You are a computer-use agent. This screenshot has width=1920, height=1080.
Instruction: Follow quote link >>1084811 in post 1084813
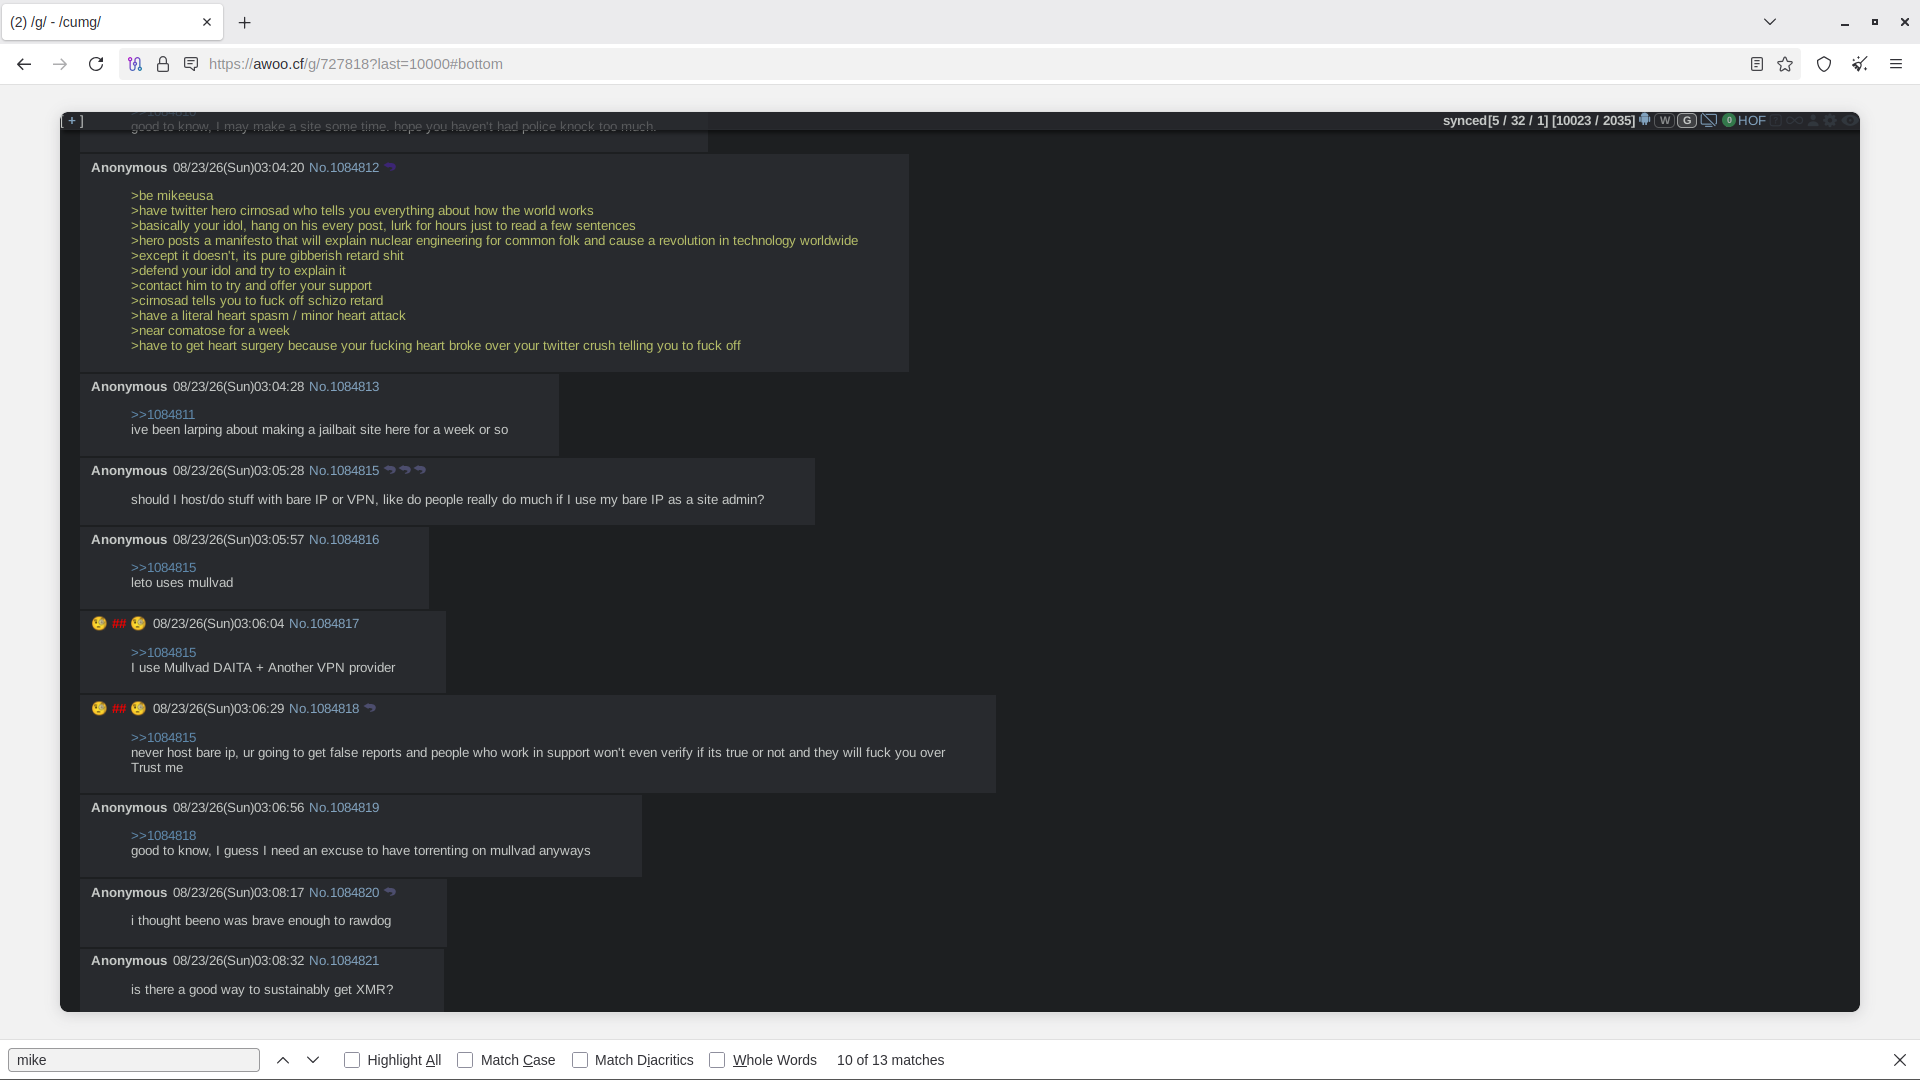point(163,415)
